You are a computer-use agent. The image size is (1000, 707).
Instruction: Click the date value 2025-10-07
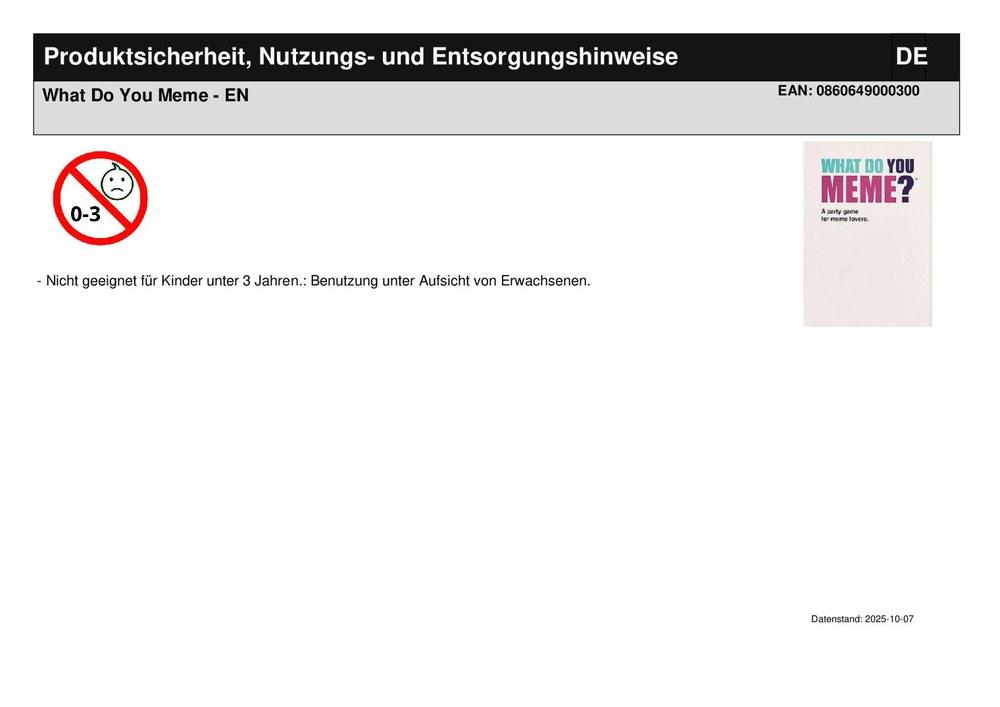tap(889, 619)
